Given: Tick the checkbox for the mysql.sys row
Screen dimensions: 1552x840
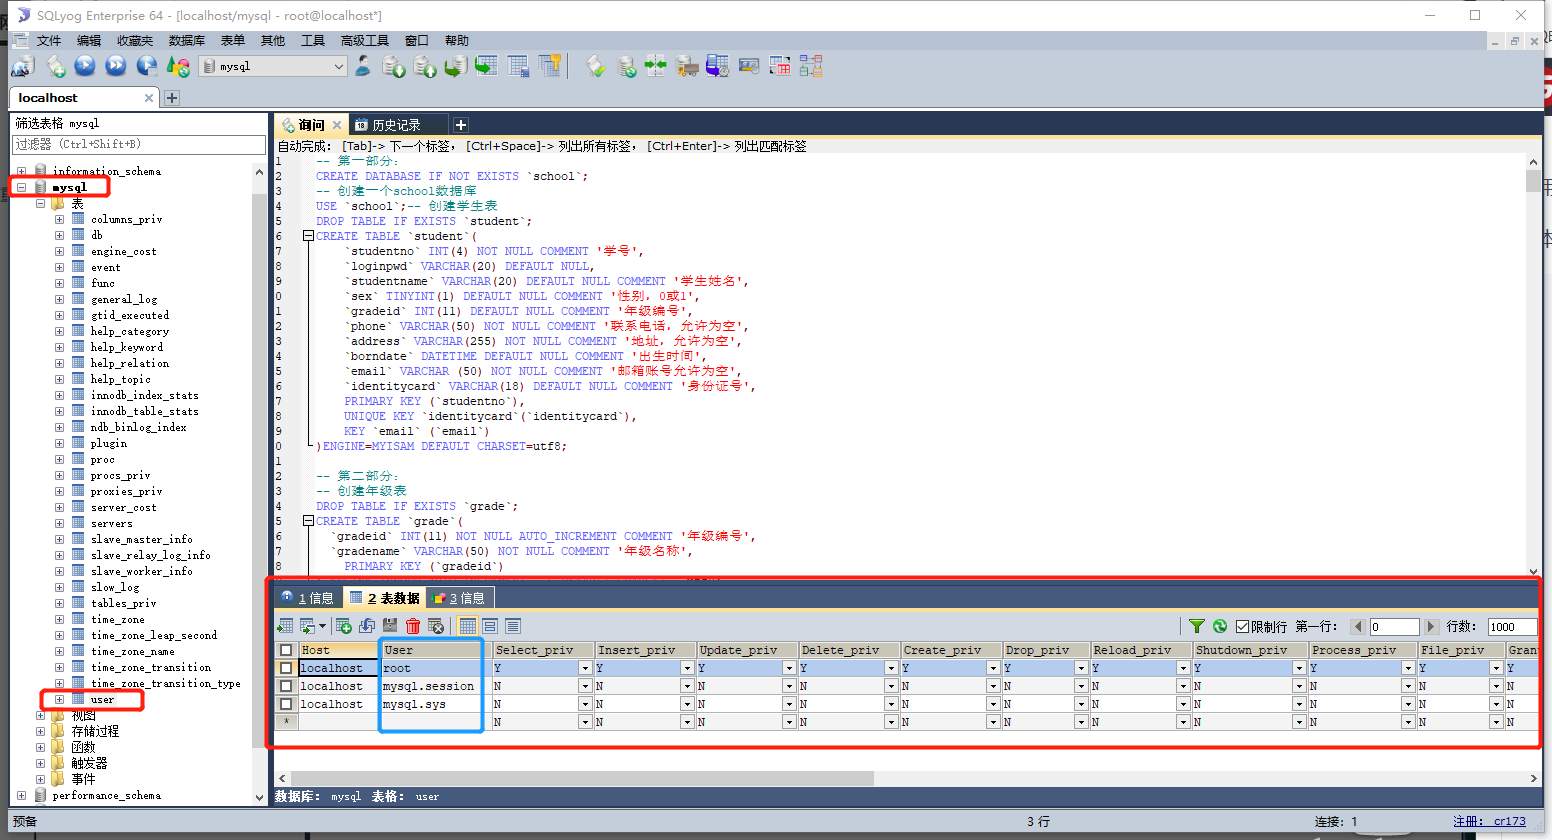Looking at the screenshot, I should point(286,704).
